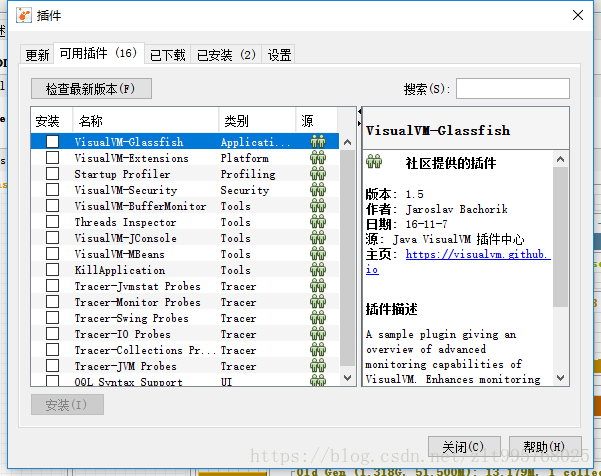Click the community icon in Tracer-Swing Probes row

tap(318, 318)
